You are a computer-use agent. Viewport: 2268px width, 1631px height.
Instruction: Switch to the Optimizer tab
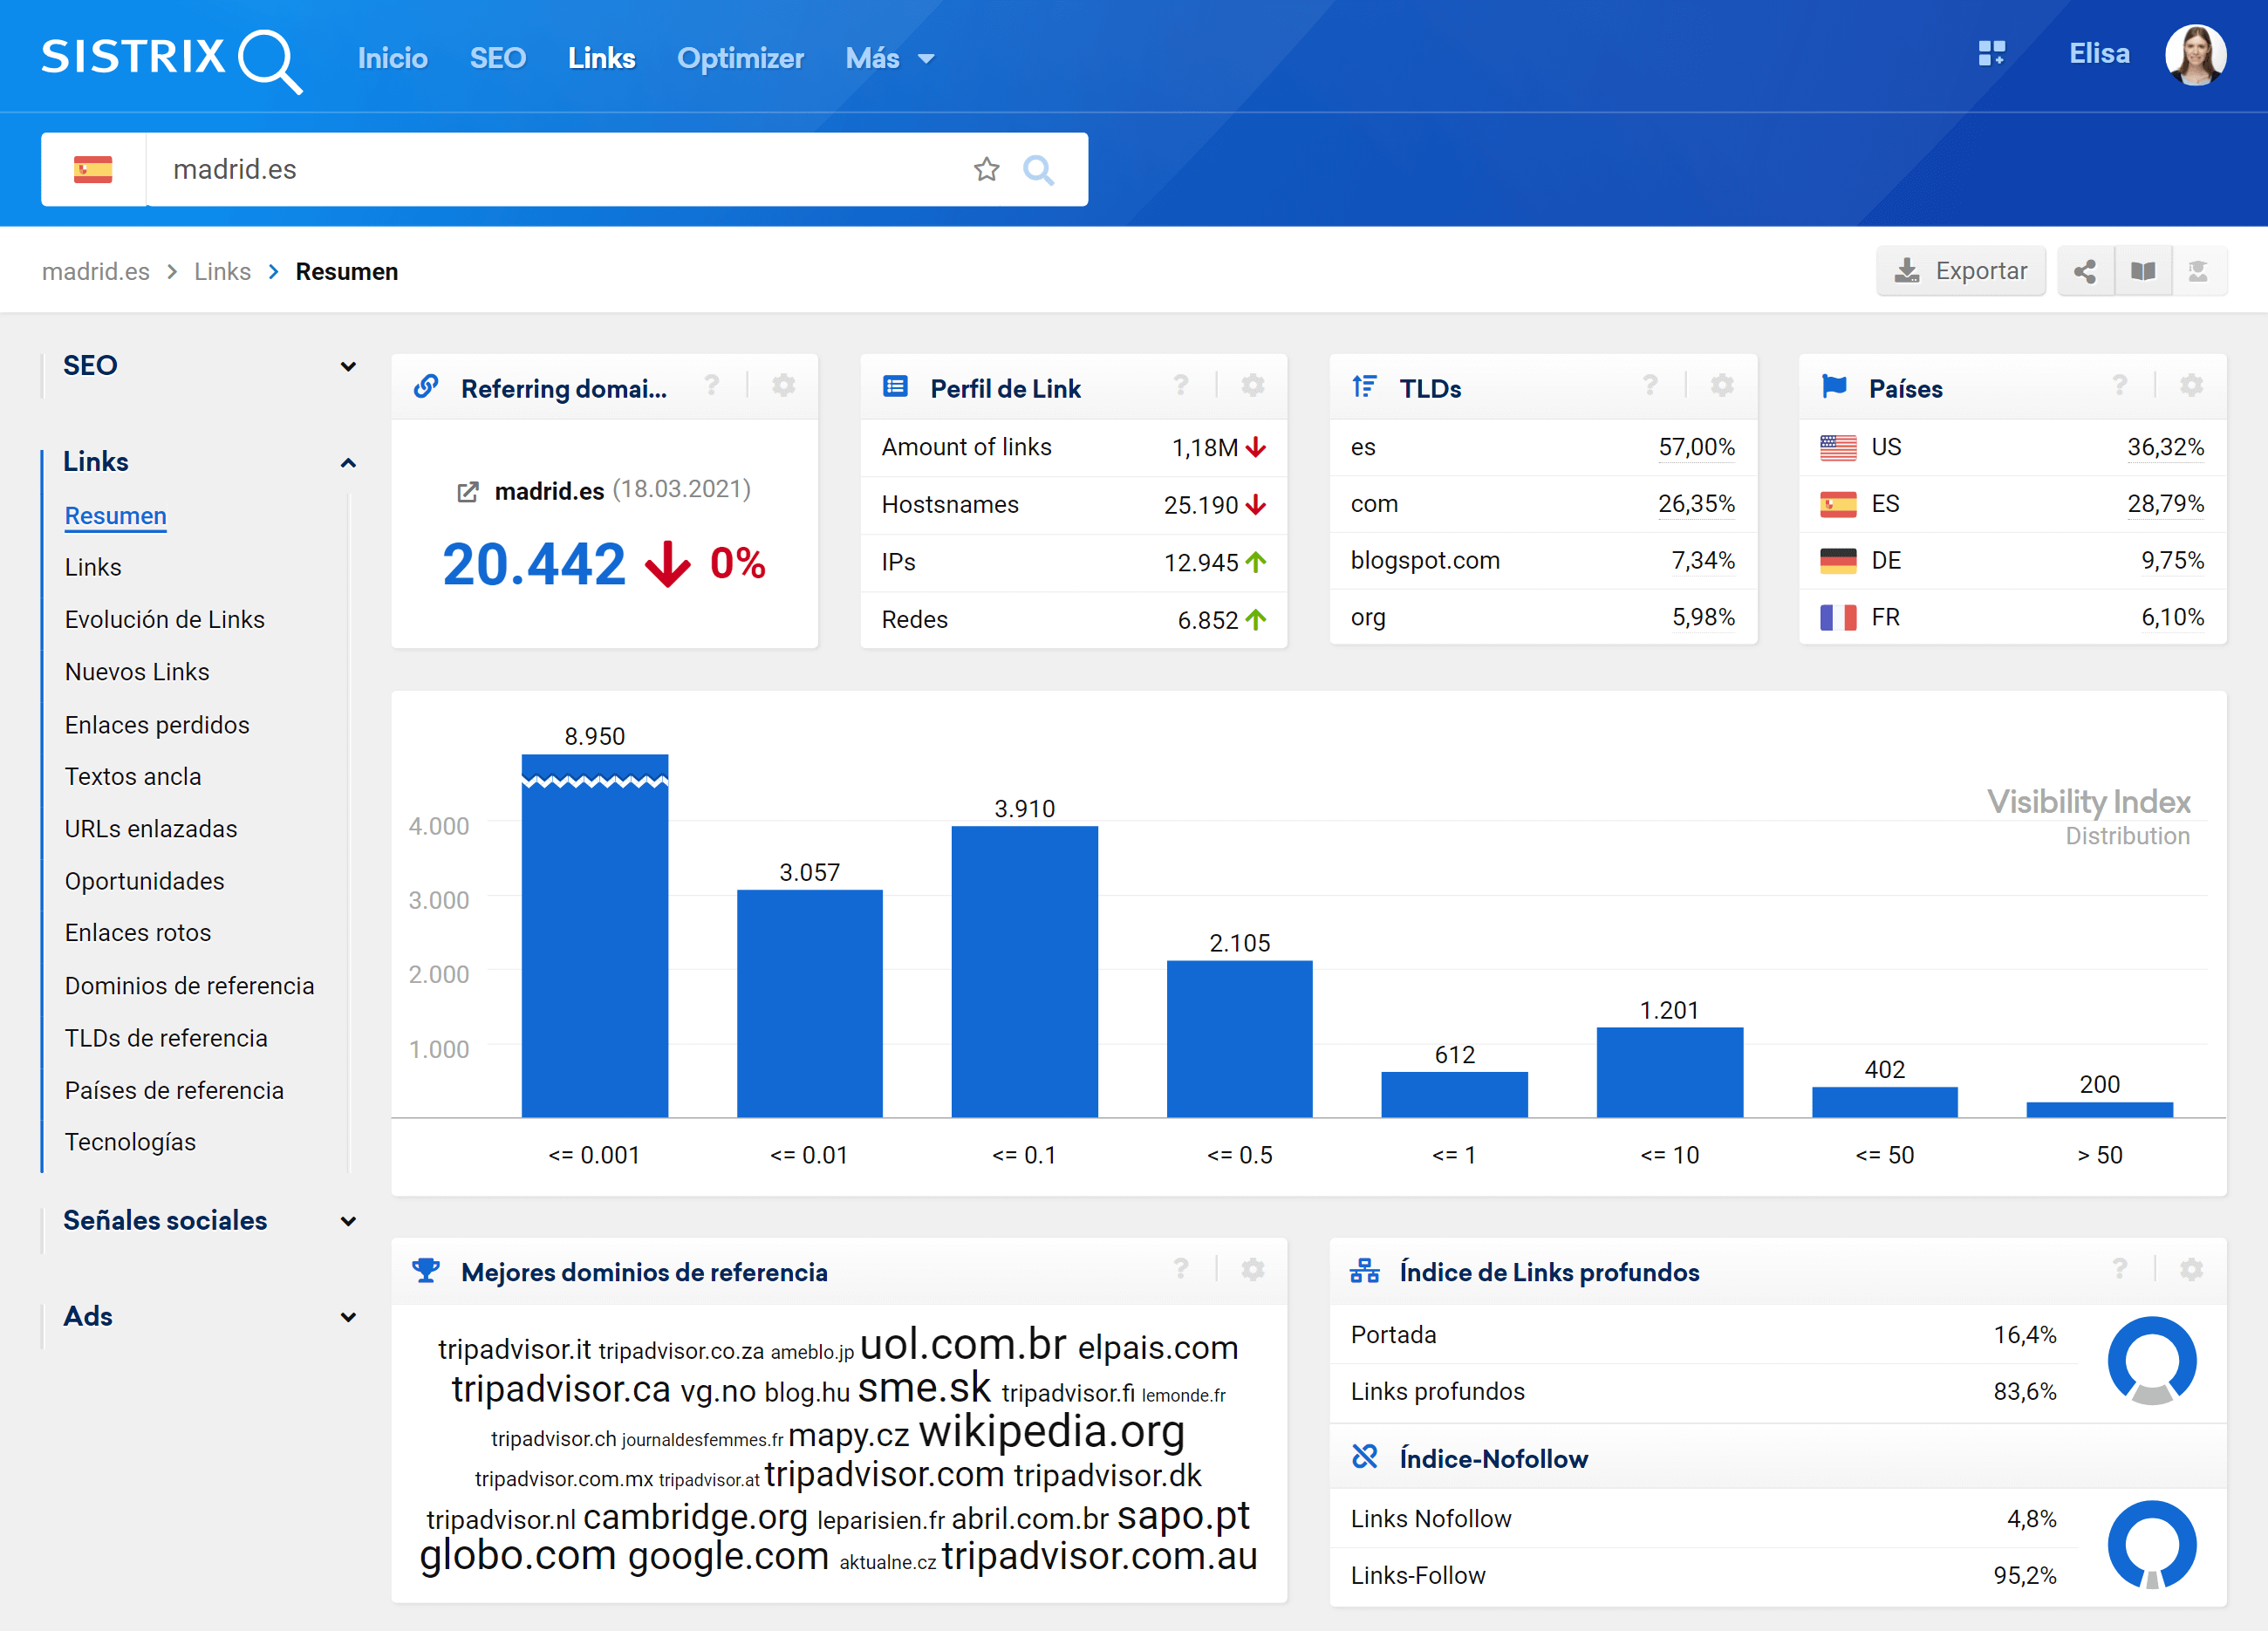coord(740,58)
